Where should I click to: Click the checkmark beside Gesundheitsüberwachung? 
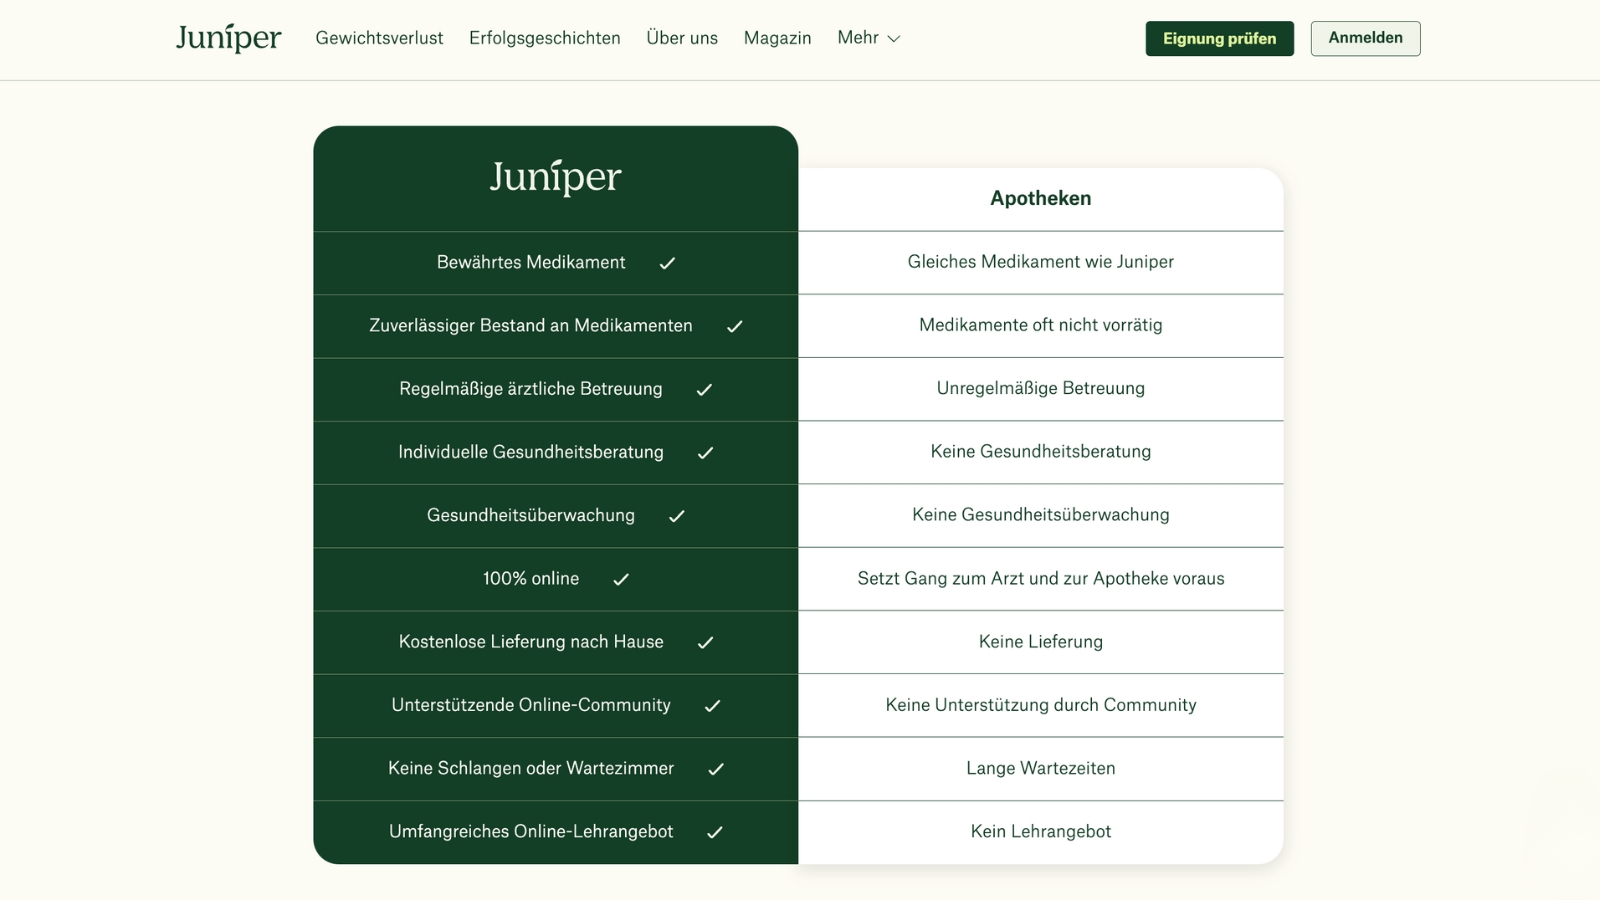[x=676, y=516]
